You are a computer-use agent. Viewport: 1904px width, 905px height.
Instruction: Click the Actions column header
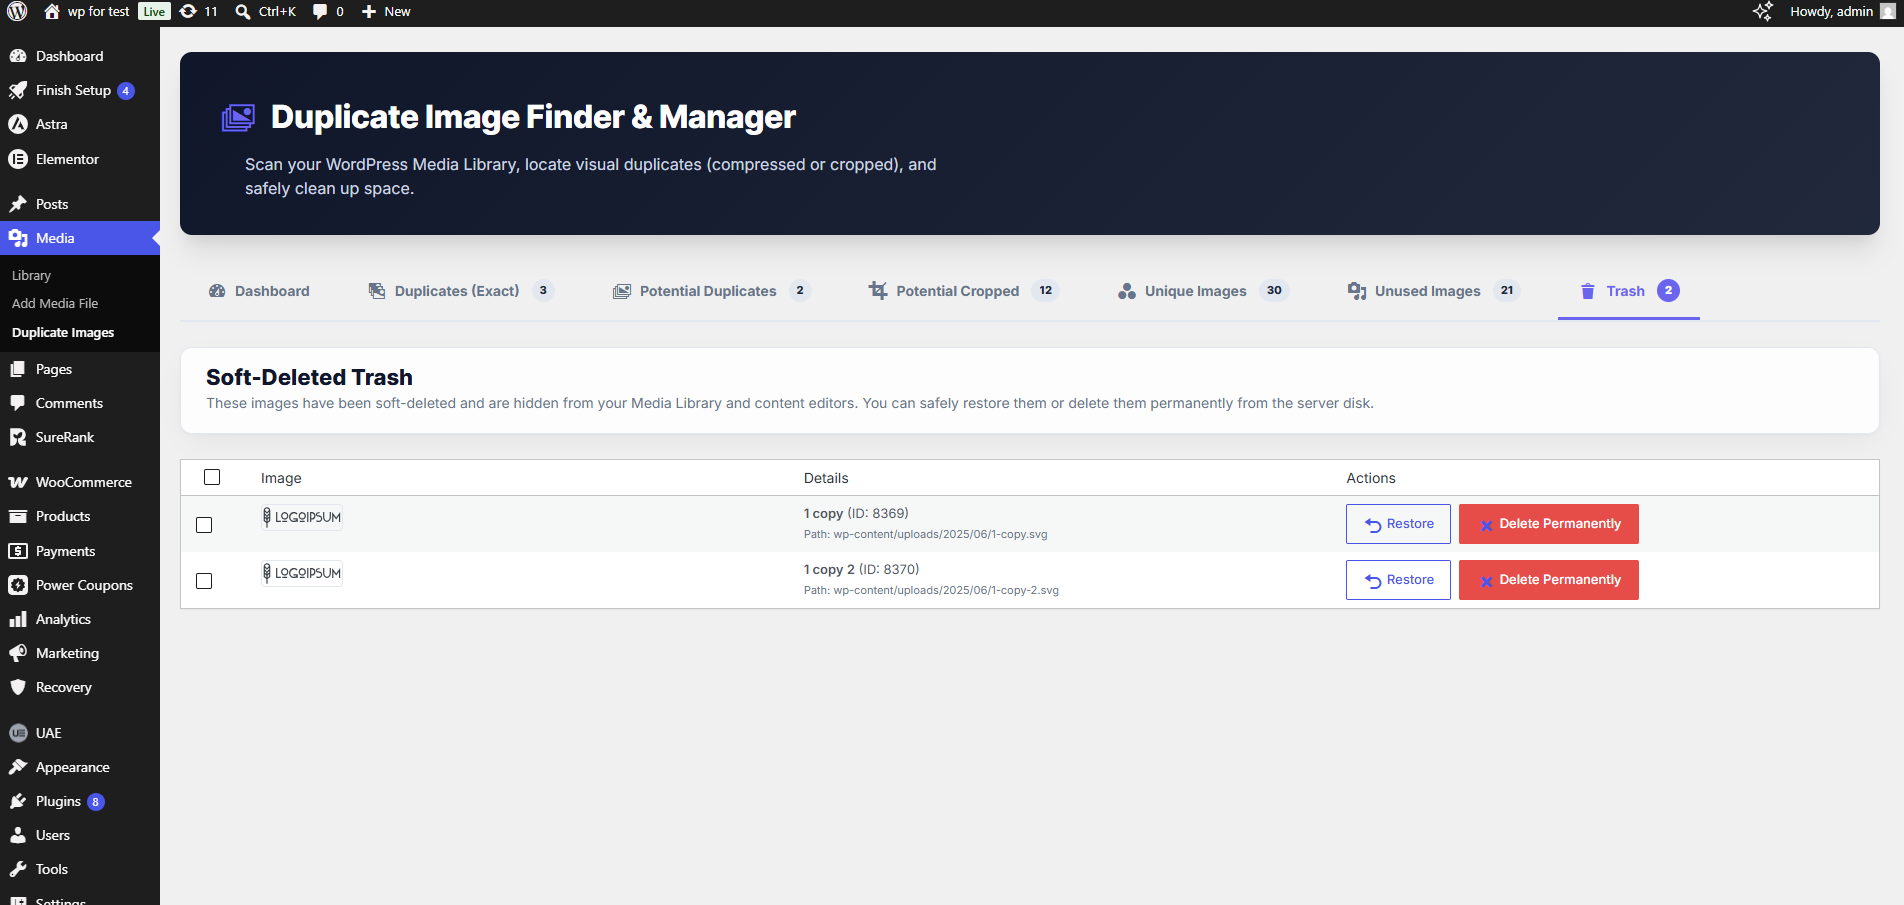pos(1371,478)
